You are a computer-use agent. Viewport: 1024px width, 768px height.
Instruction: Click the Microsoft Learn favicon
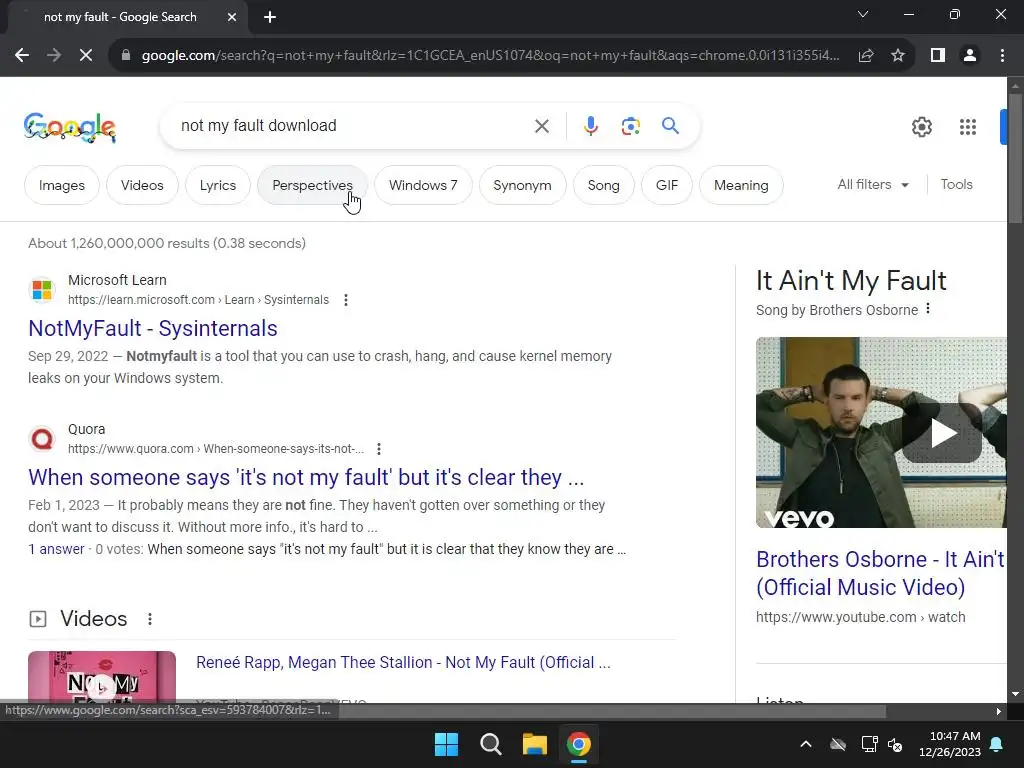[x=42, y=289]
